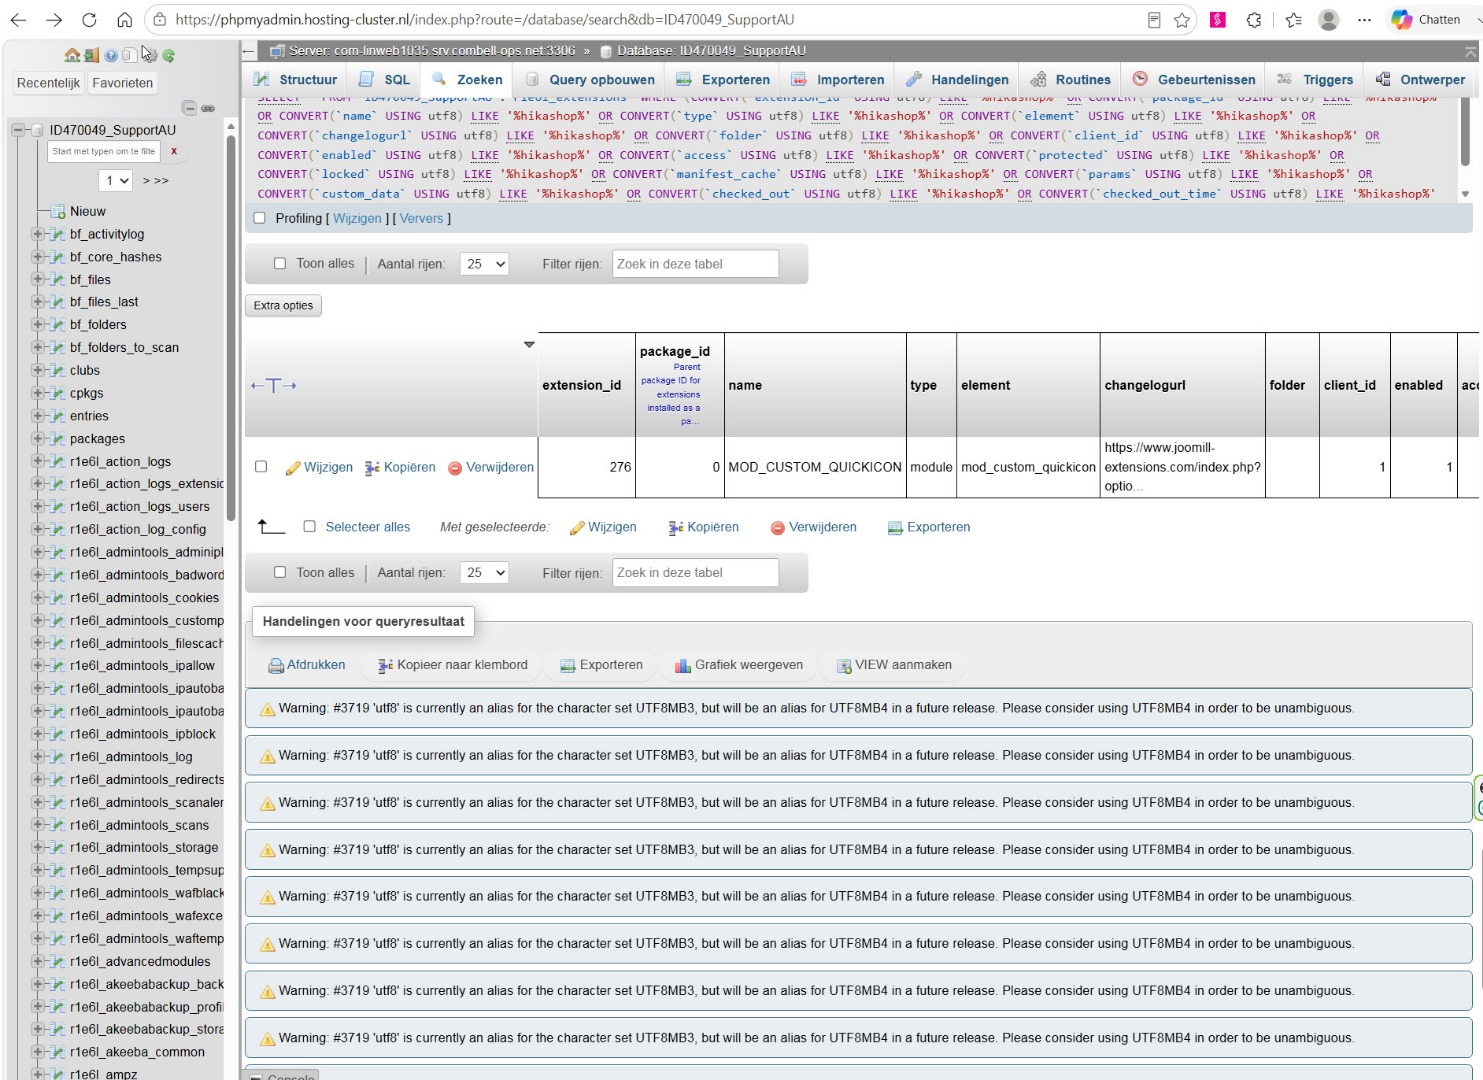
Task: Open the Triggers tab
Action: [x=1315, y=80]
